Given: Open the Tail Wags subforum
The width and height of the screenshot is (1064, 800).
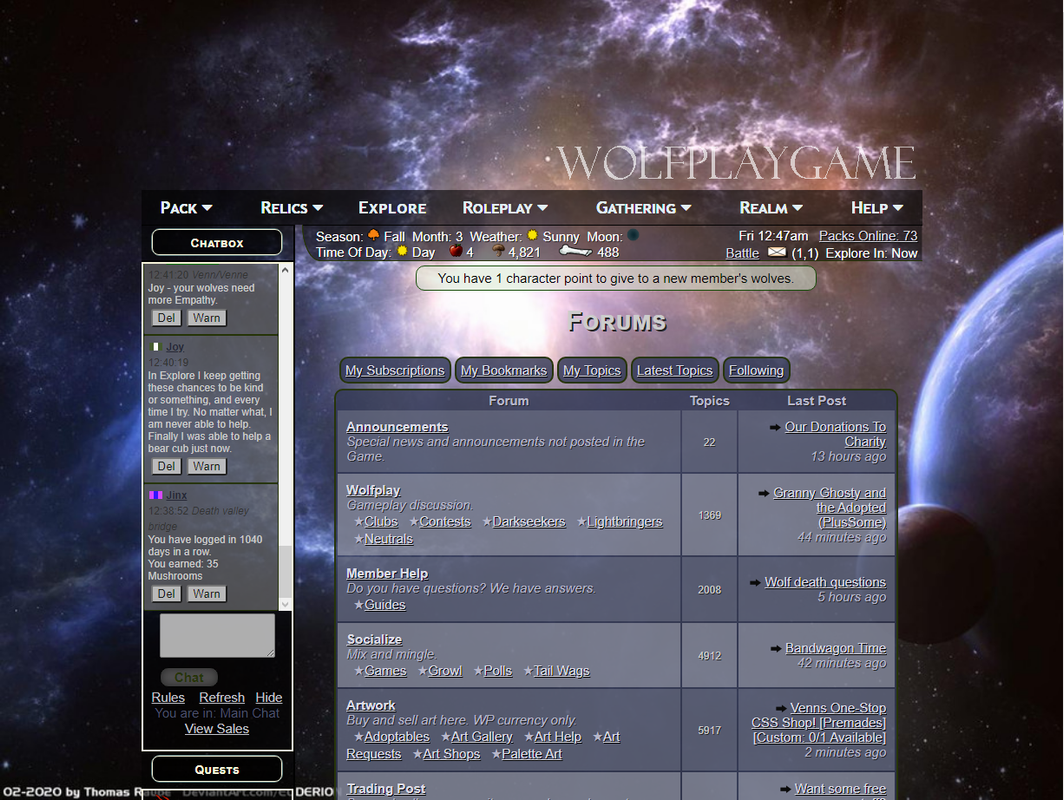Looking at the screenshot, I should [561, 670].
